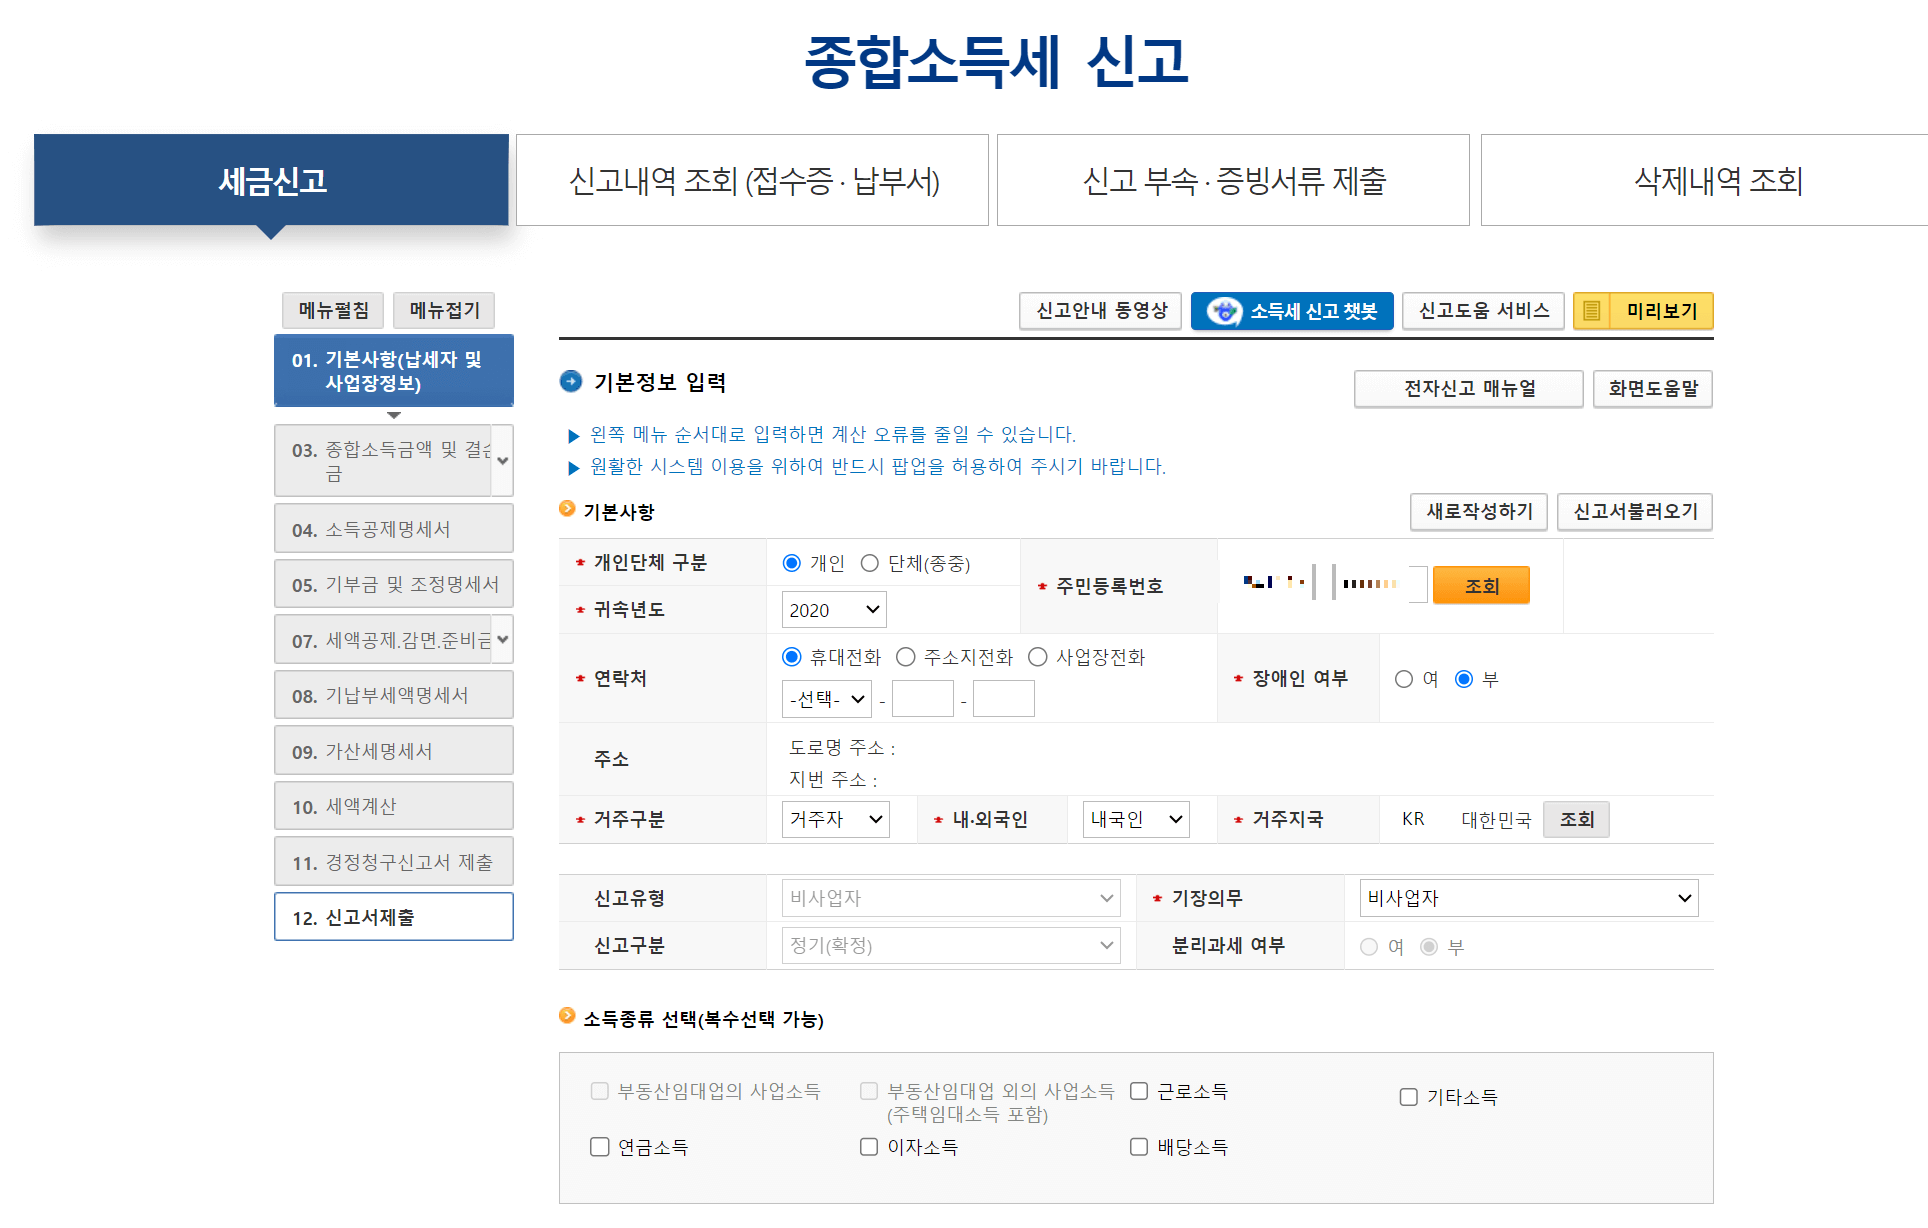Click the scroll chevron on sidebar item 03 종합소득금액

click(504, 460)
